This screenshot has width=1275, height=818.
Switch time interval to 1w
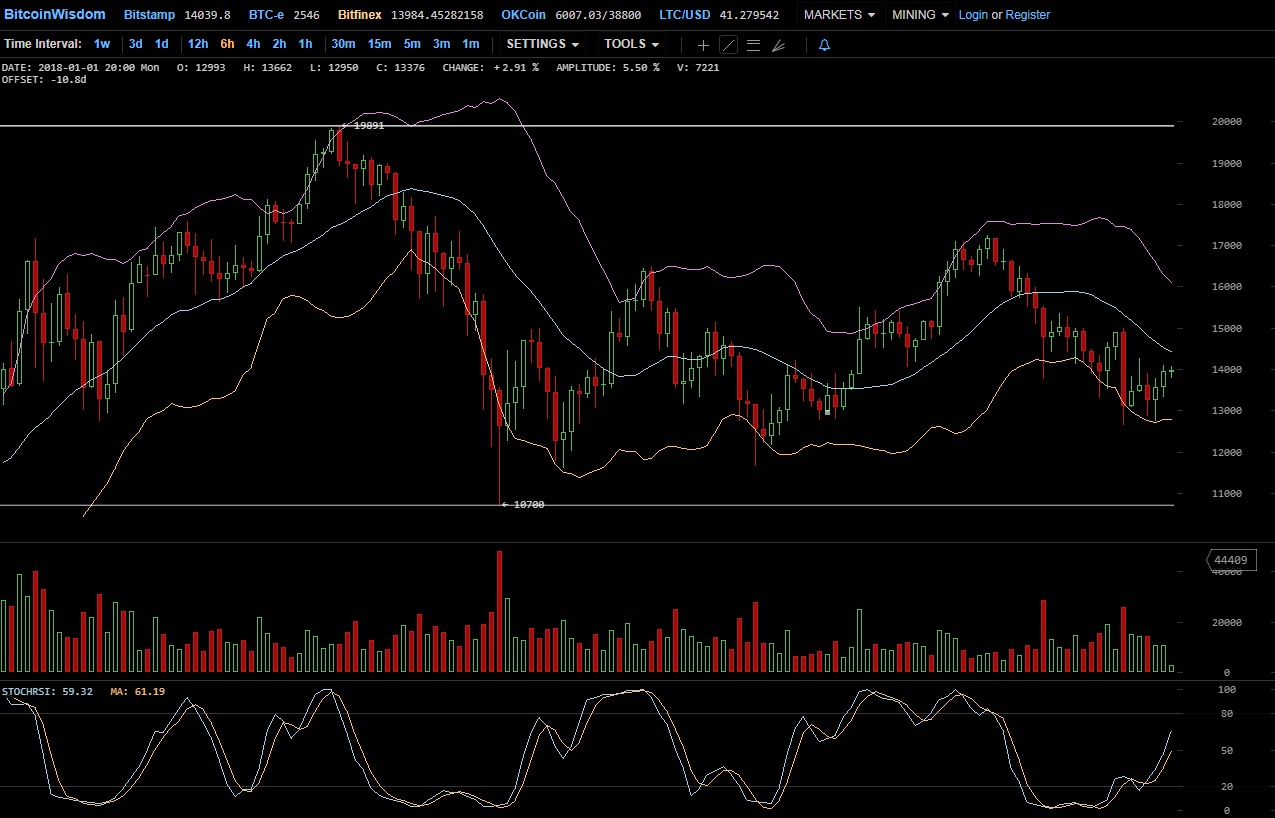102,44
